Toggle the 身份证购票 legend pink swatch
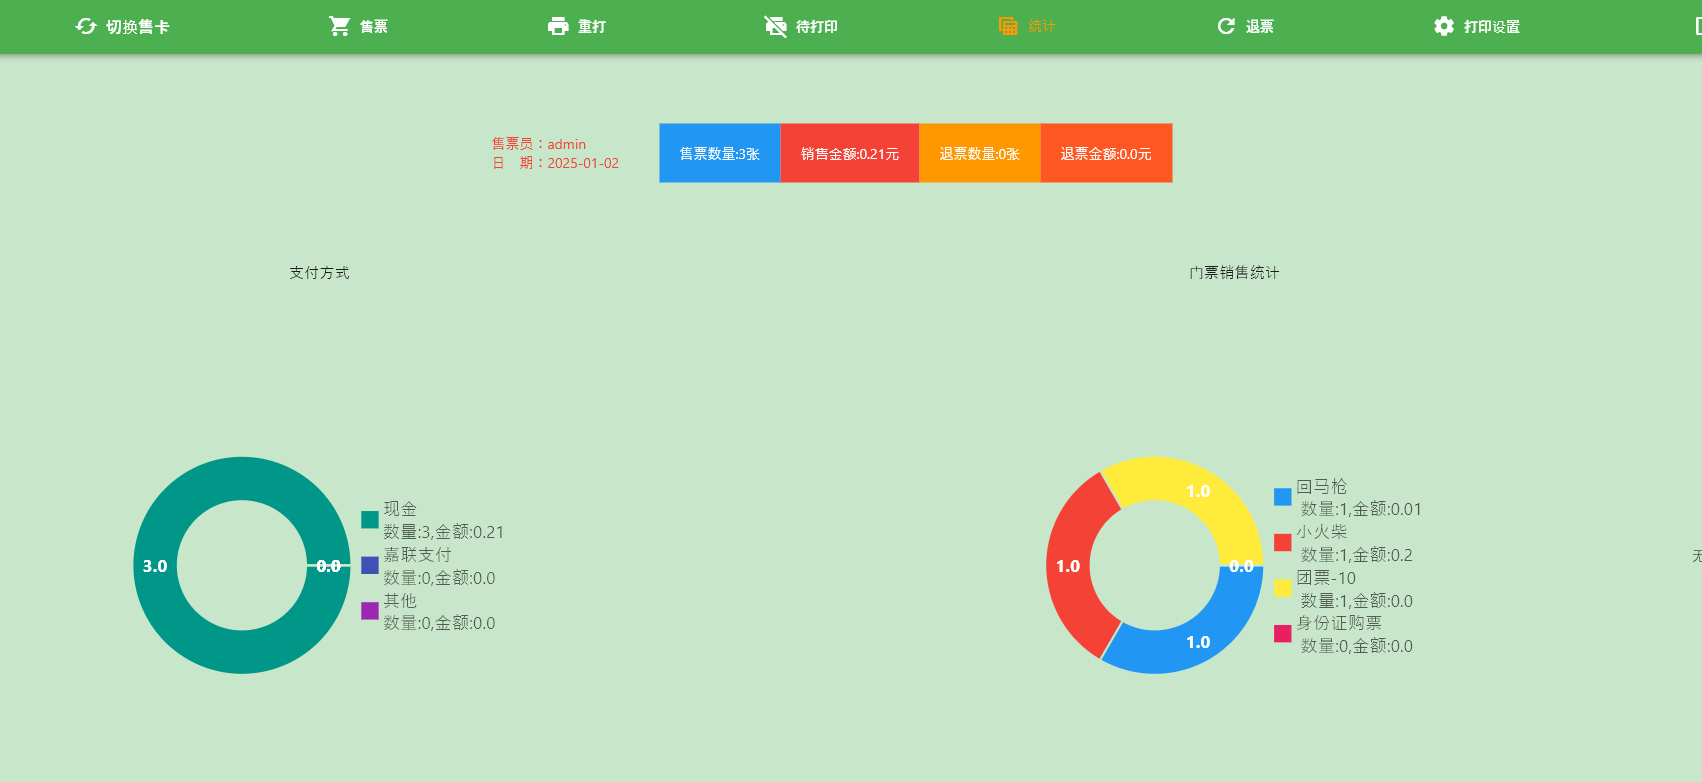This screenshot has height=782, width=1702. (1283, 633)
